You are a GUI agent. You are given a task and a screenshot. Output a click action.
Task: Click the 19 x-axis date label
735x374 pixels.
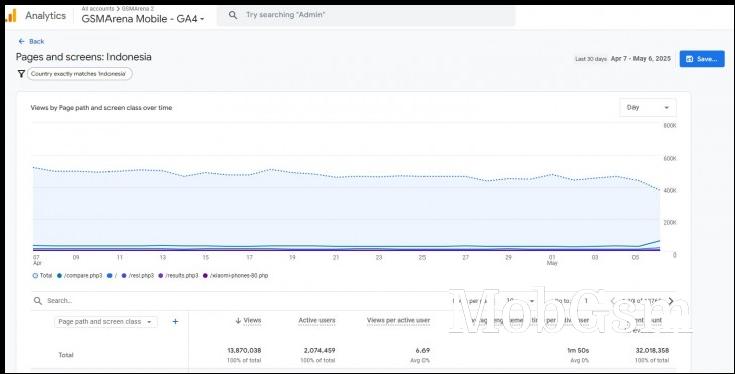[292, 257]
